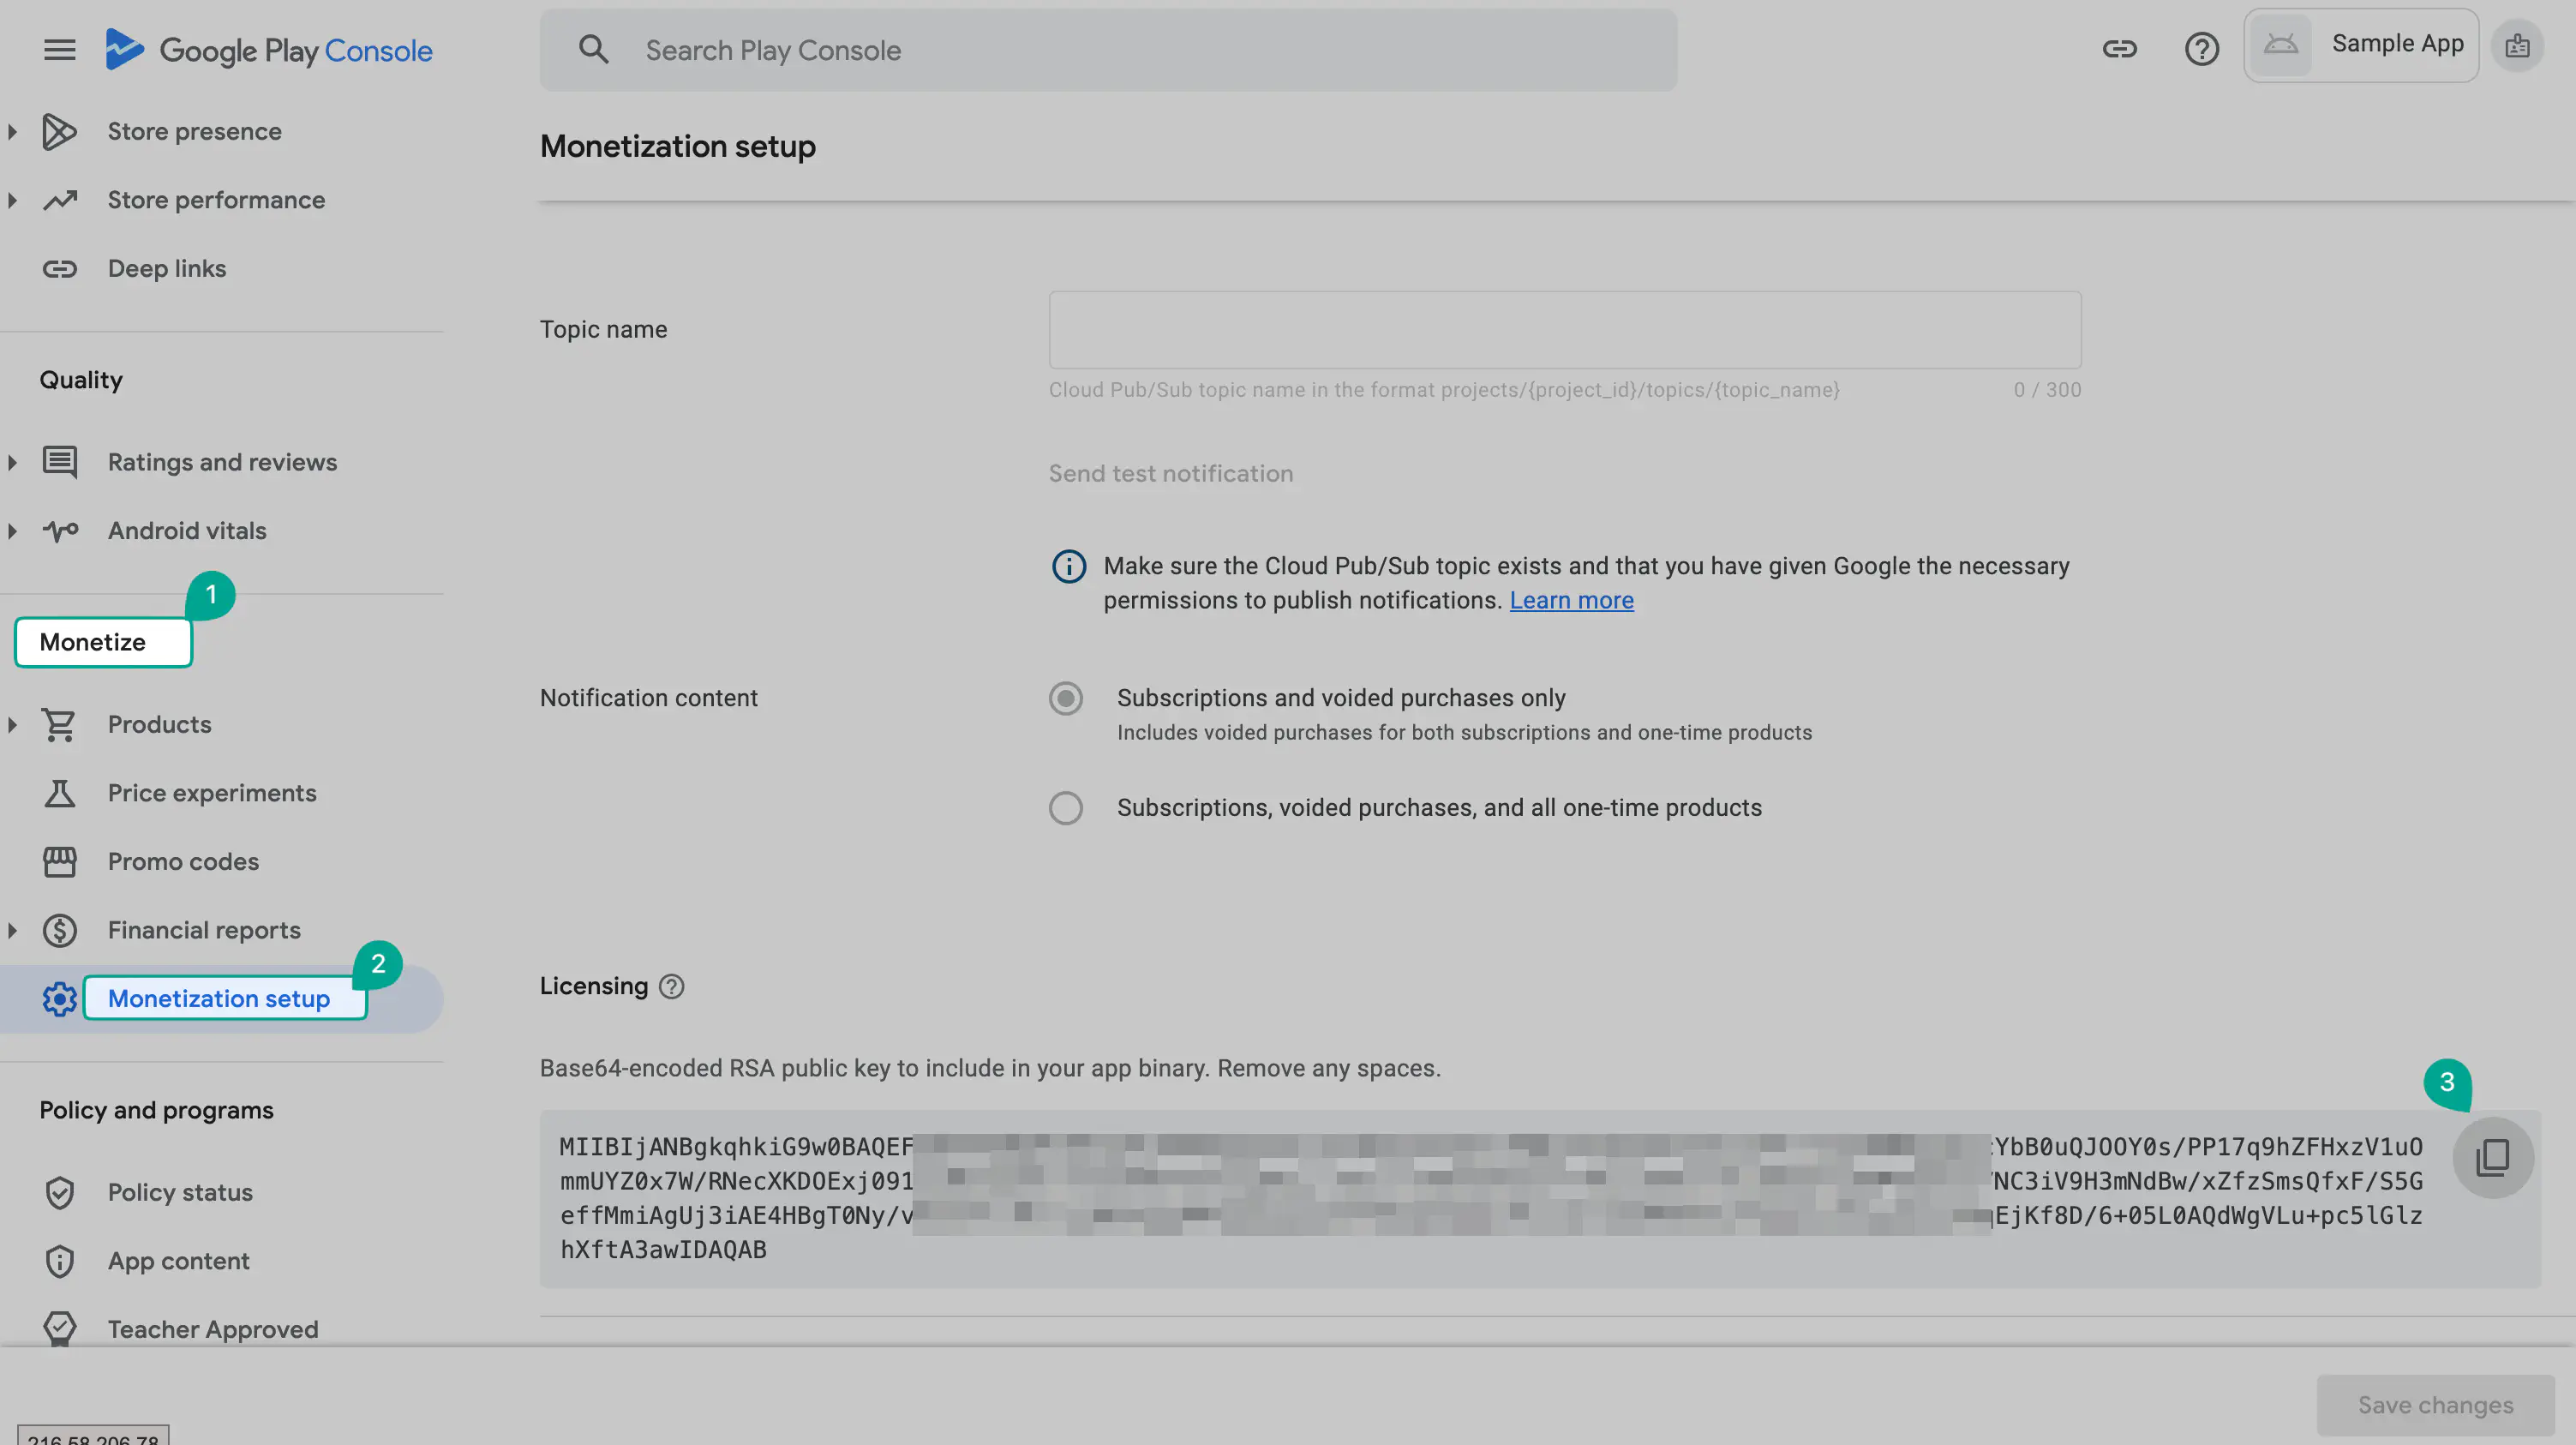Click the link icon in top bar
Screen dimensions: 2576x1445
2119,49
